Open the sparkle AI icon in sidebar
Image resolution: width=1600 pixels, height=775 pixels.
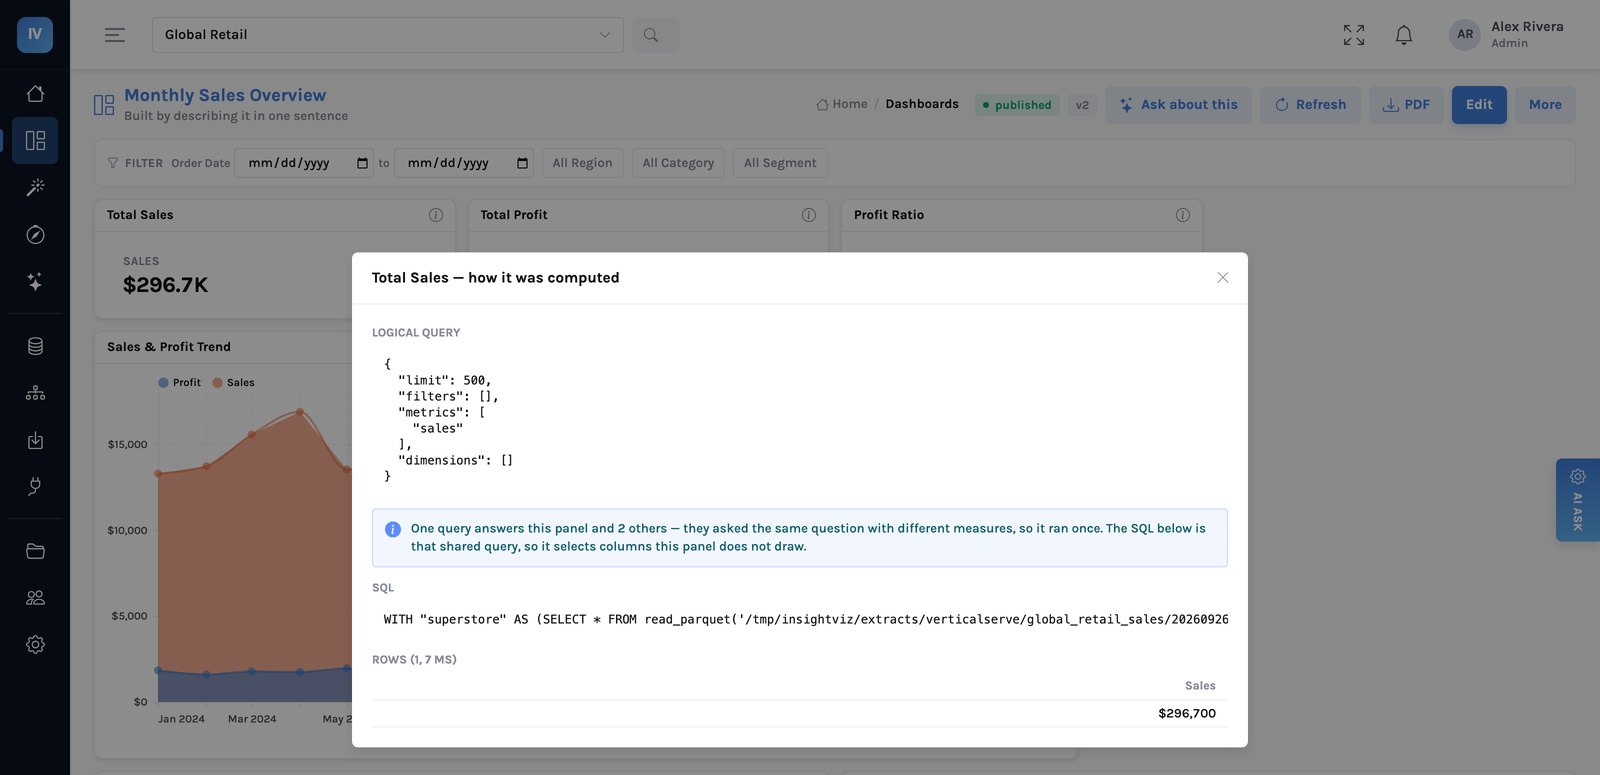[35, 281]
